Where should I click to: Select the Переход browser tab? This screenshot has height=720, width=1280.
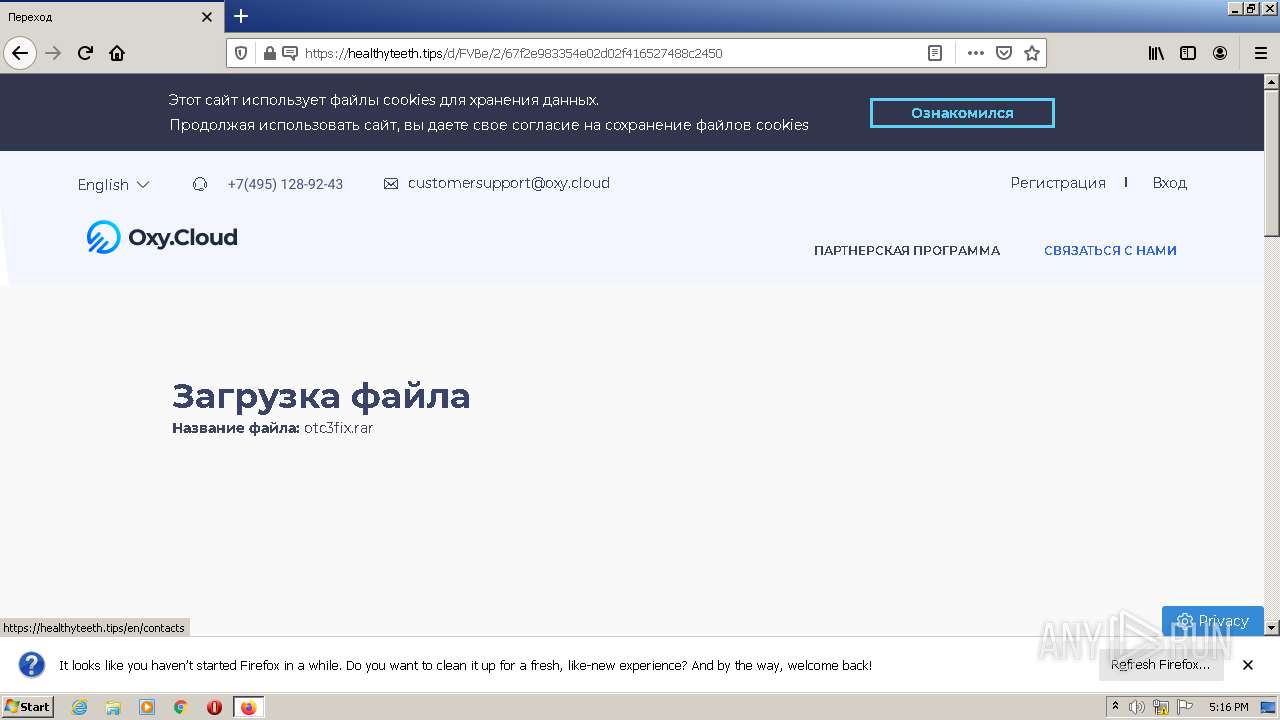112,17
